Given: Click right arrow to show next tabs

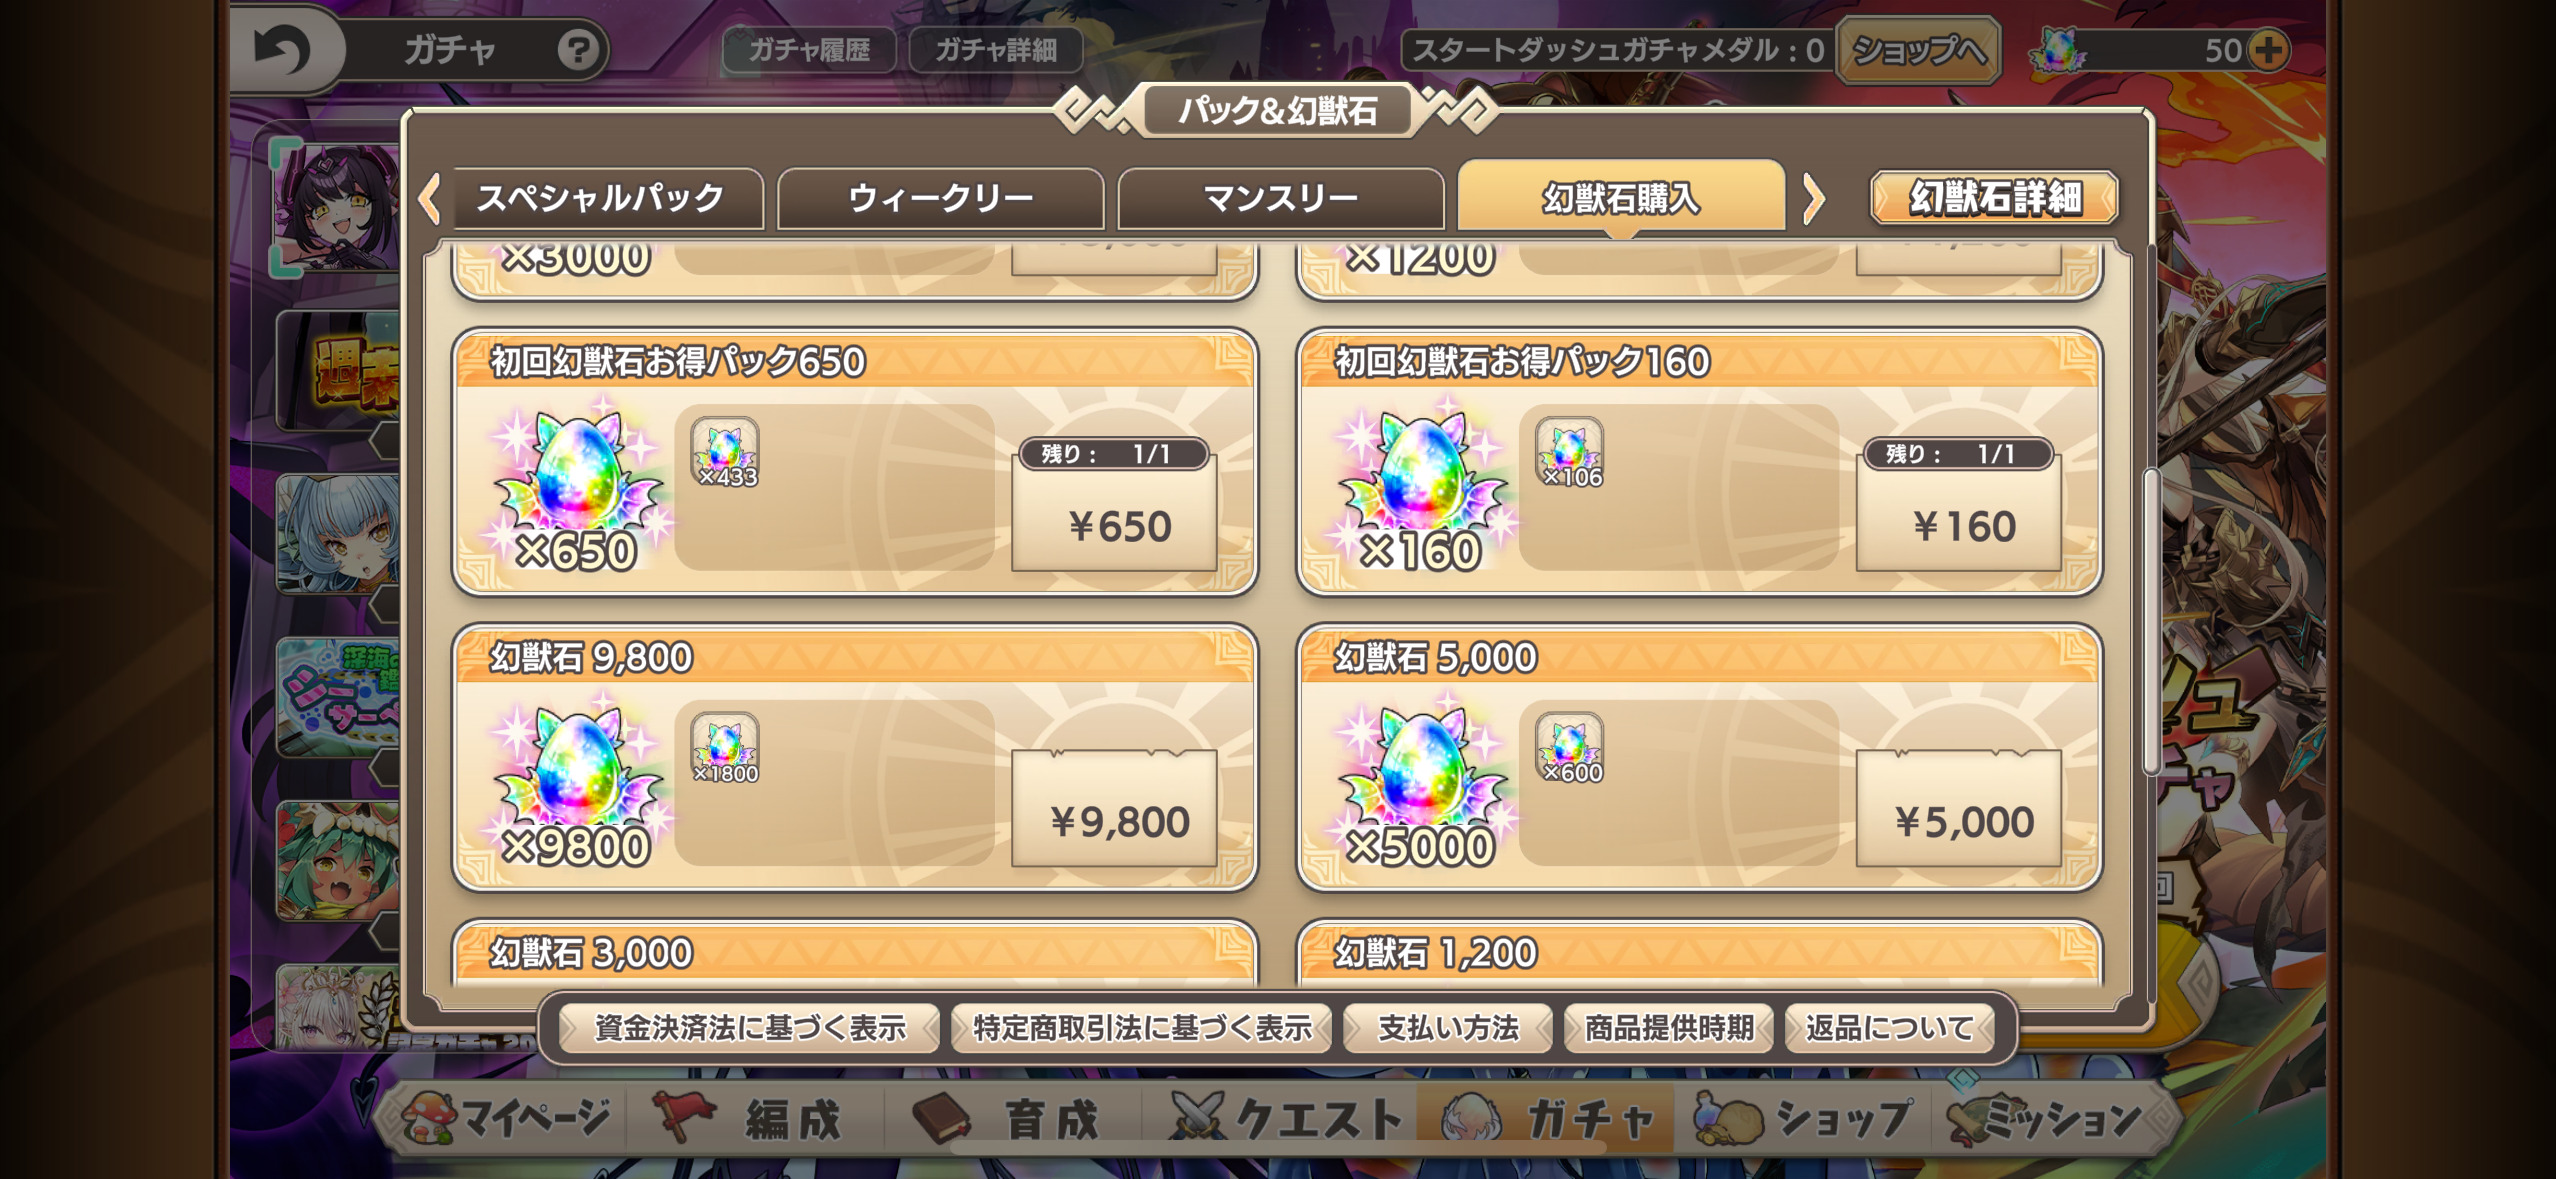Looking at the screenshot, I should pyautogui.click(x=1814, y=198).
